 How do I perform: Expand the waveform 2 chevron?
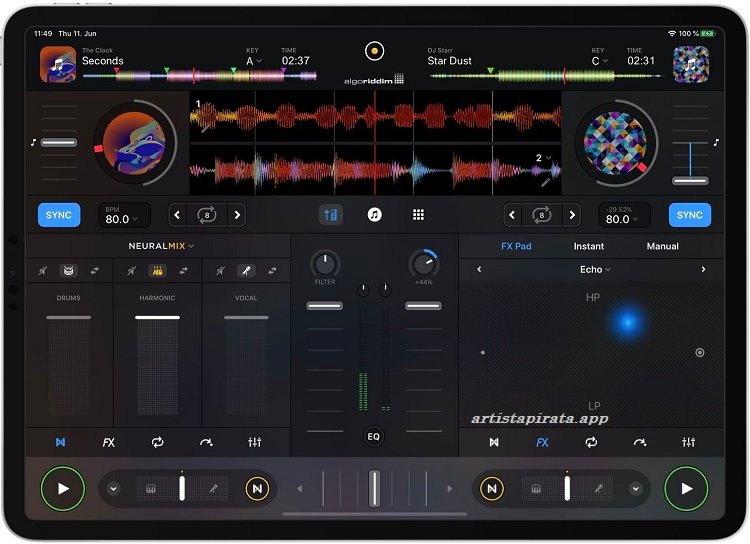click(548, 158)
